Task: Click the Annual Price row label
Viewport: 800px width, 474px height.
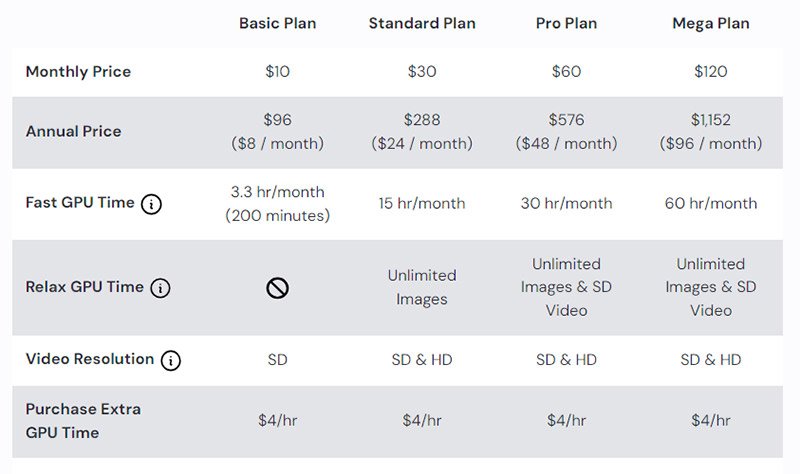Action: [x=73, y=132]
